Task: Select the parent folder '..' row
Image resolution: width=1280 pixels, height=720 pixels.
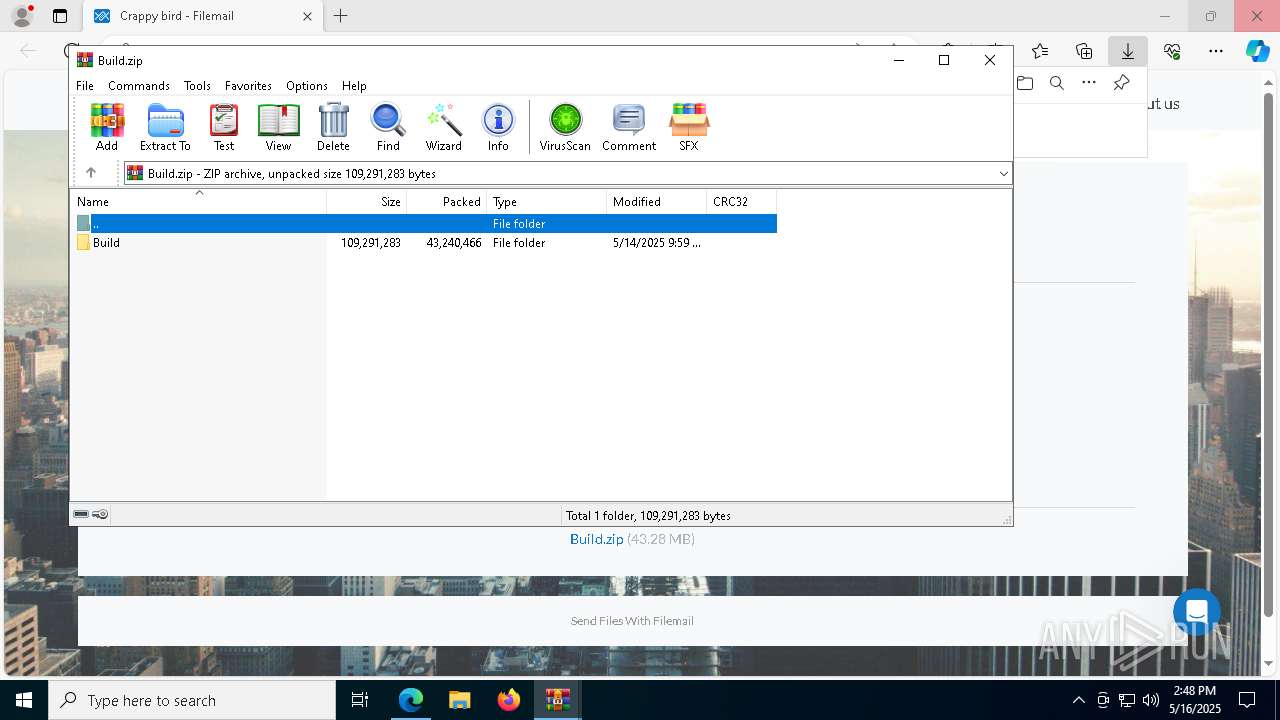Action: 424,223
